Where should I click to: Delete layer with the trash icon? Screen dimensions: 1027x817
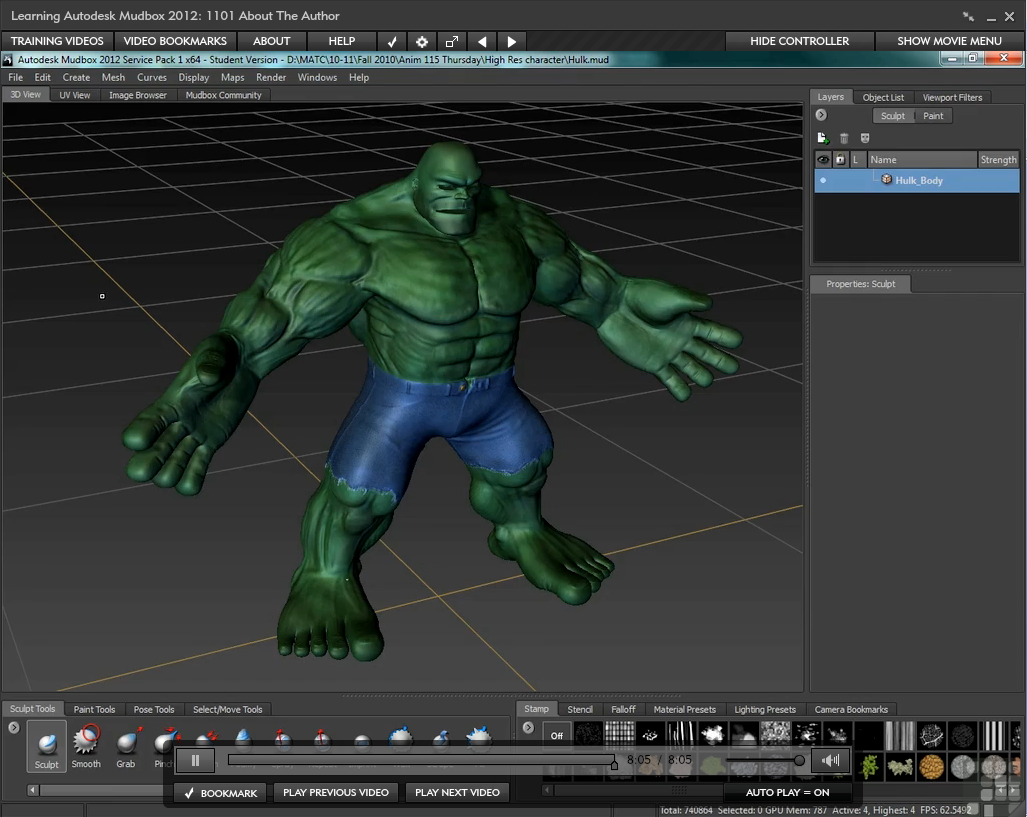[x=844, y=138]
